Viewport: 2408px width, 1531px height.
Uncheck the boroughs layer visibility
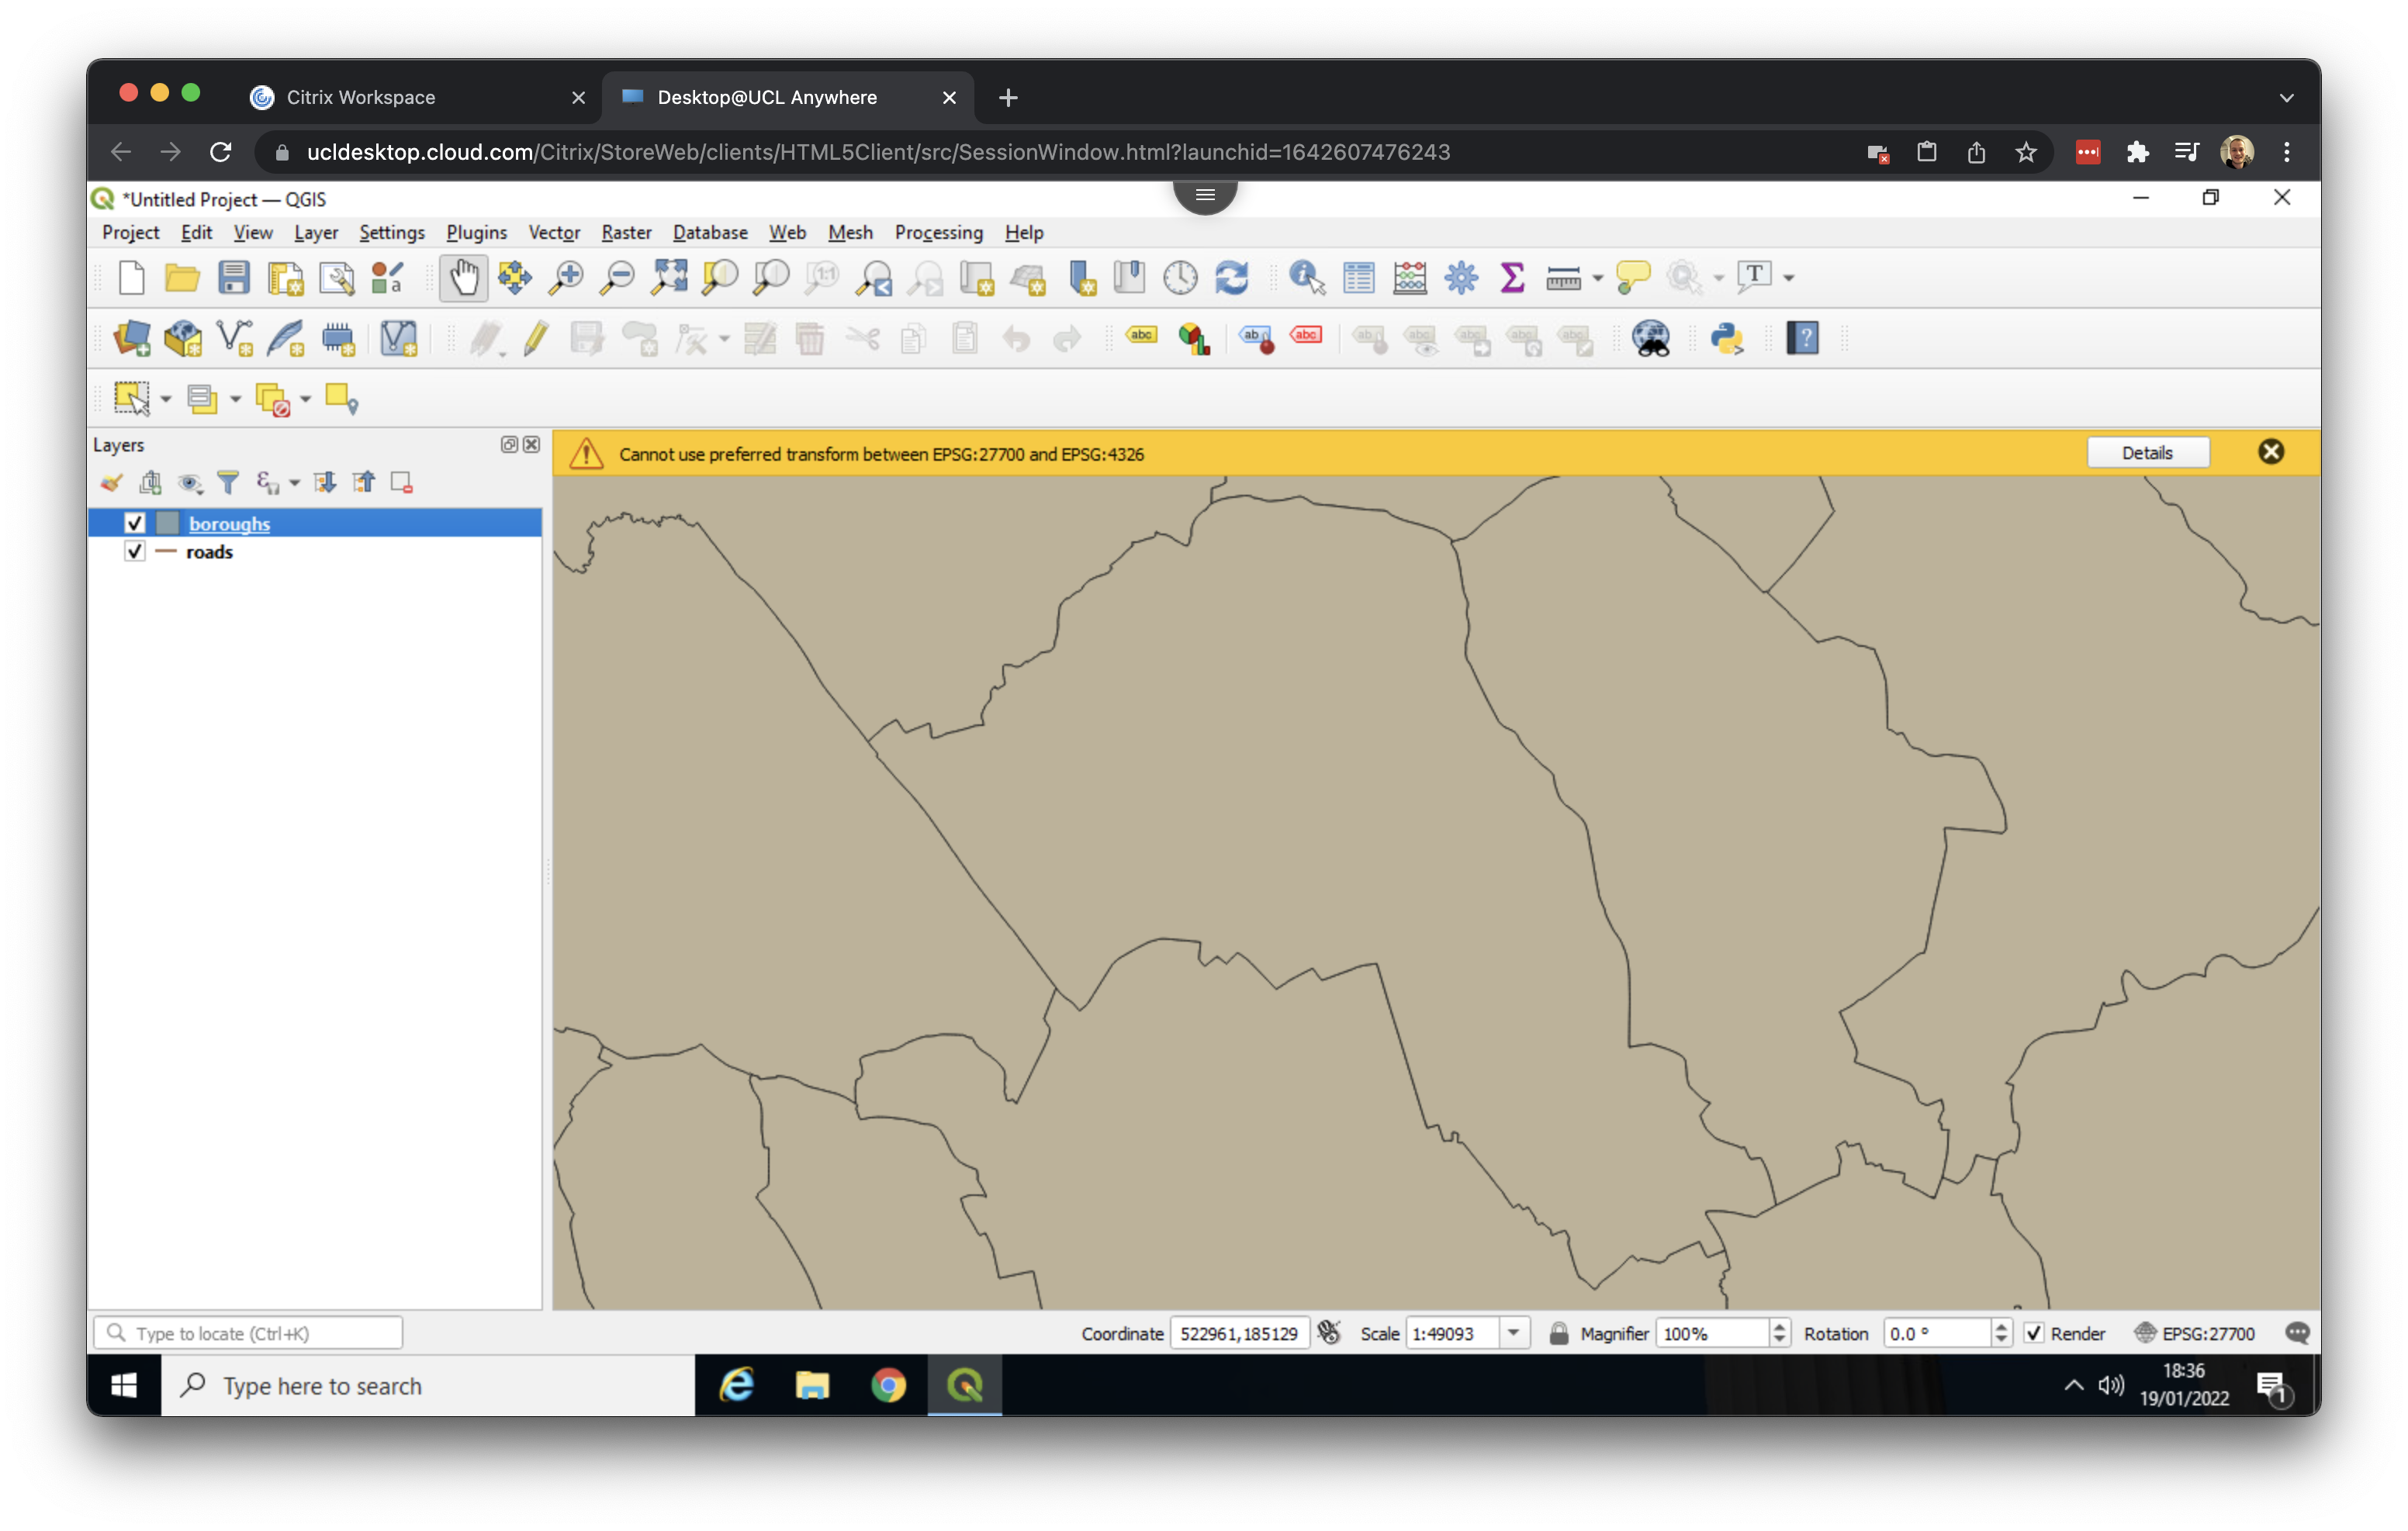pyautogui.click(x=135, y=523)
